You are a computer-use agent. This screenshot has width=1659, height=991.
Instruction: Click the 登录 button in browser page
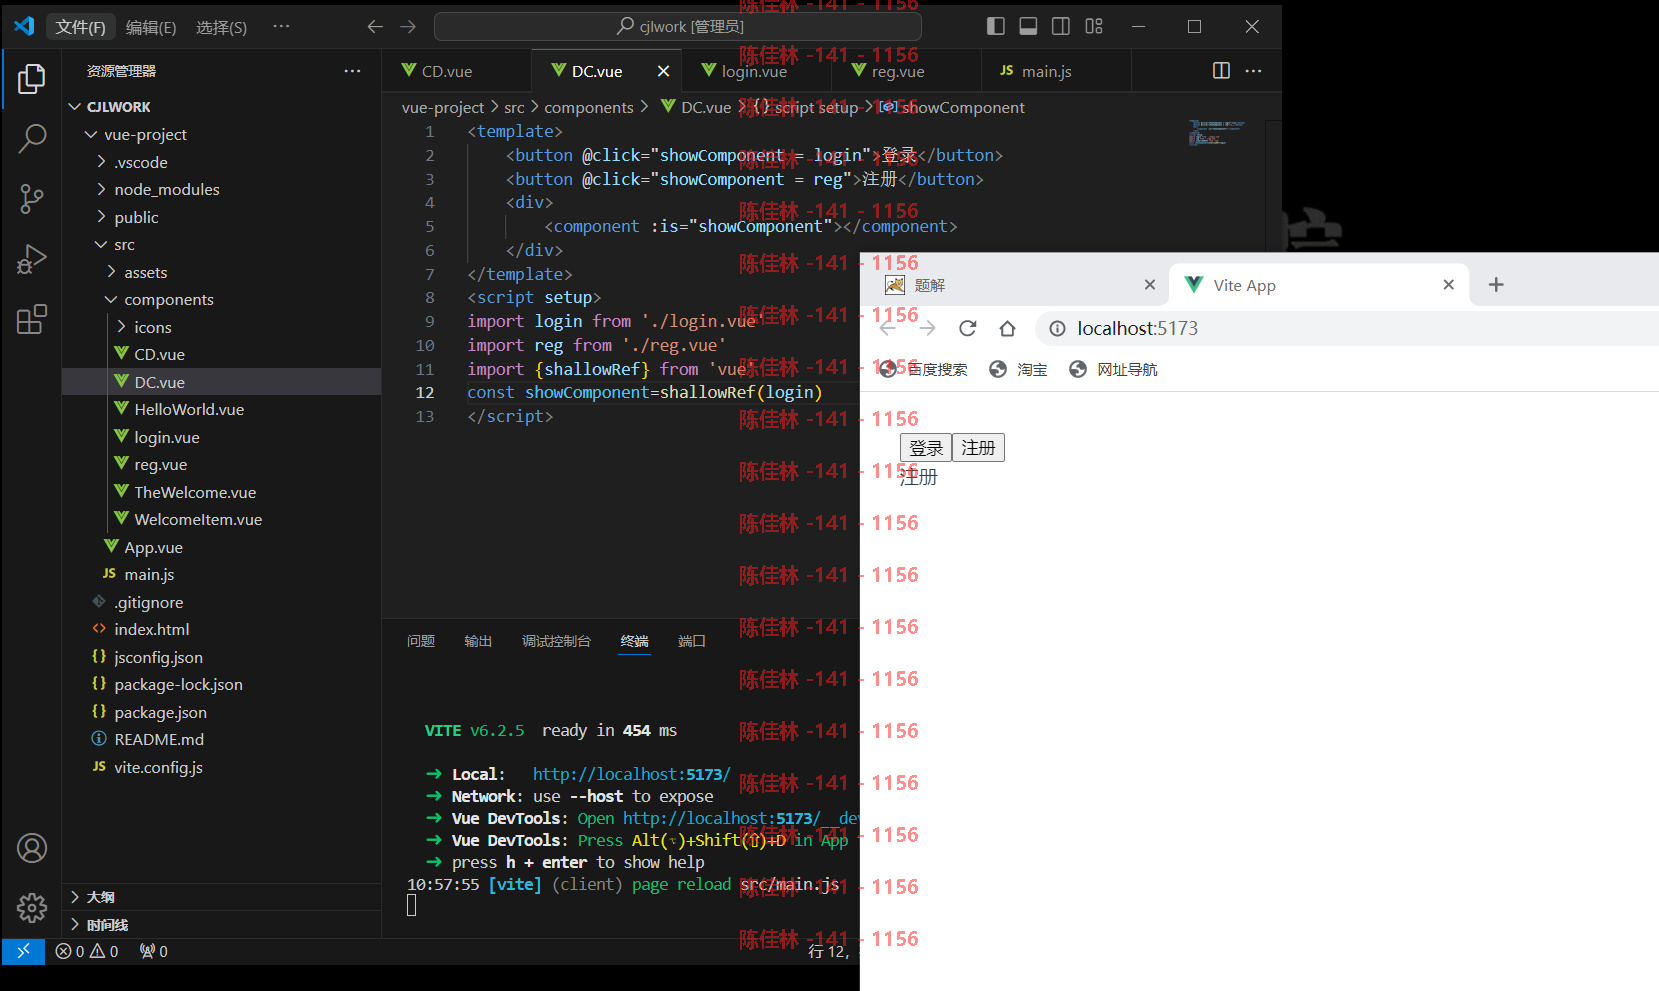tap(926, 448)
